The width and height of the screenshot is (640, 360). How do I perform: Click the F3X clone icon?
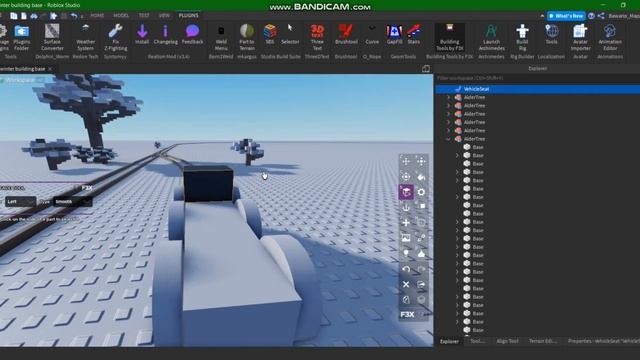(406, 300)
